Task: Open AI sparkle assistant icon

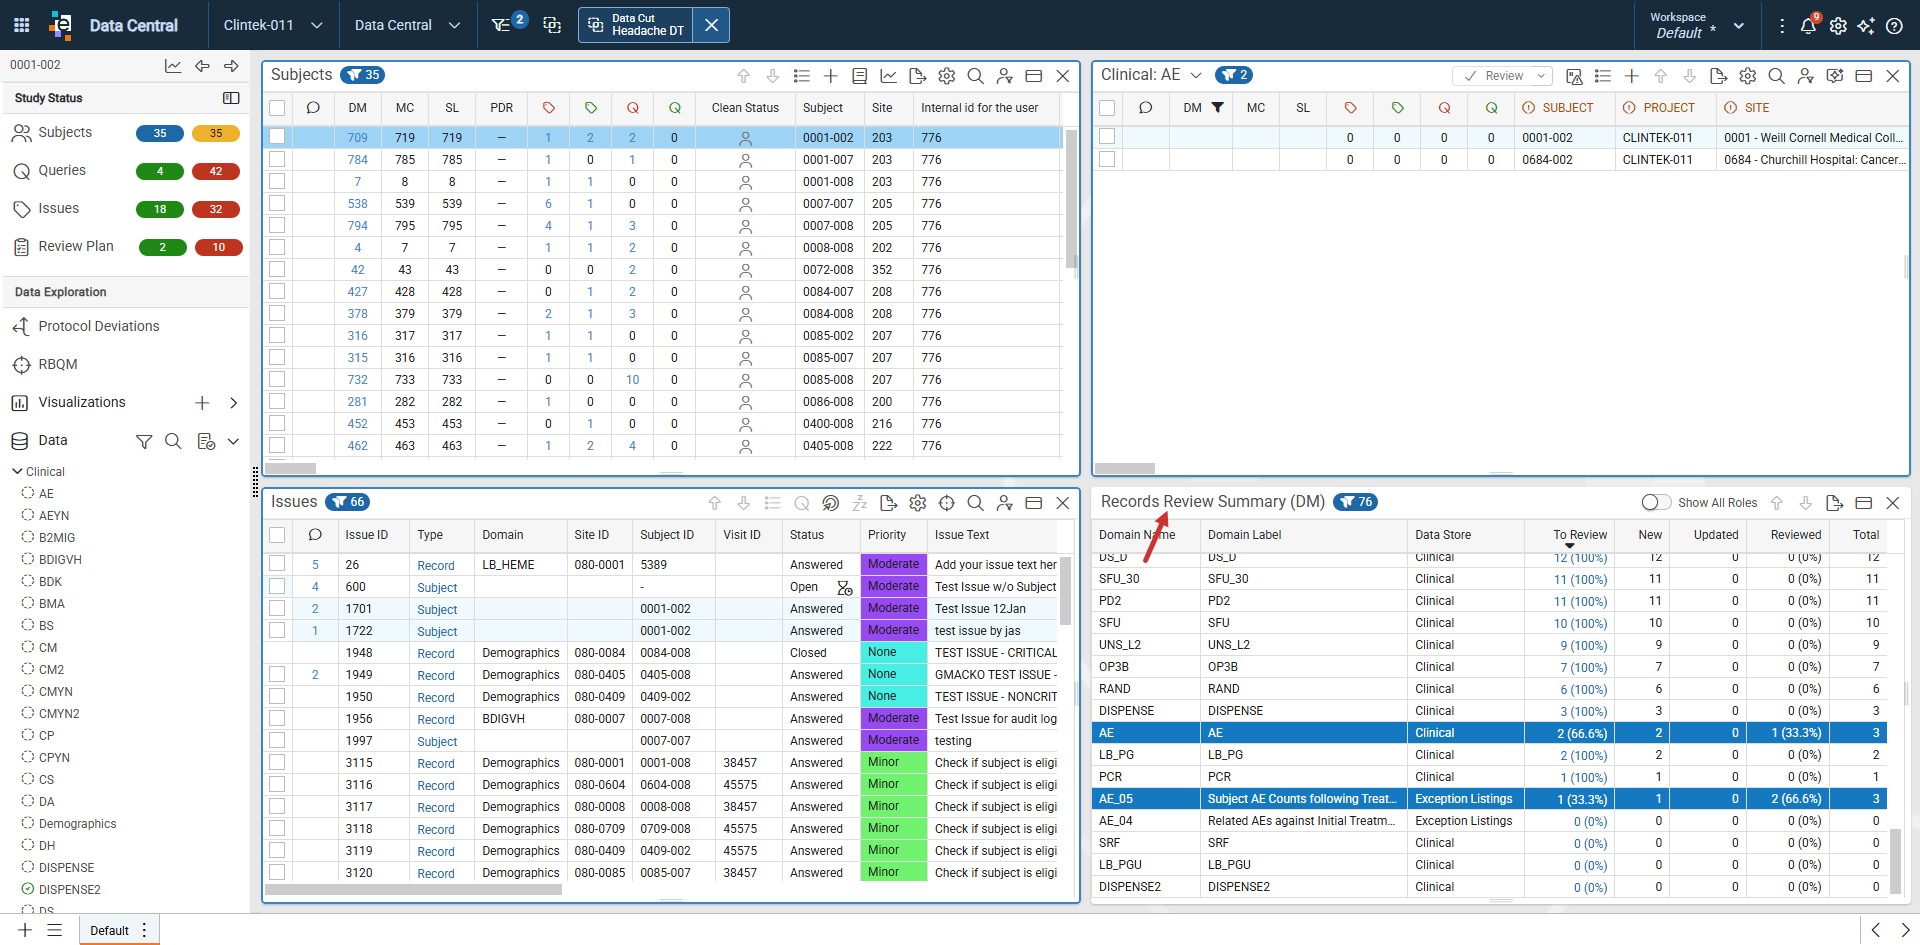Action: 1866,26
